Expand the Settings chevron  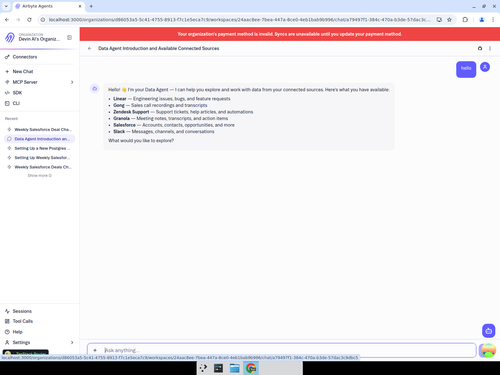pos(72,342)
